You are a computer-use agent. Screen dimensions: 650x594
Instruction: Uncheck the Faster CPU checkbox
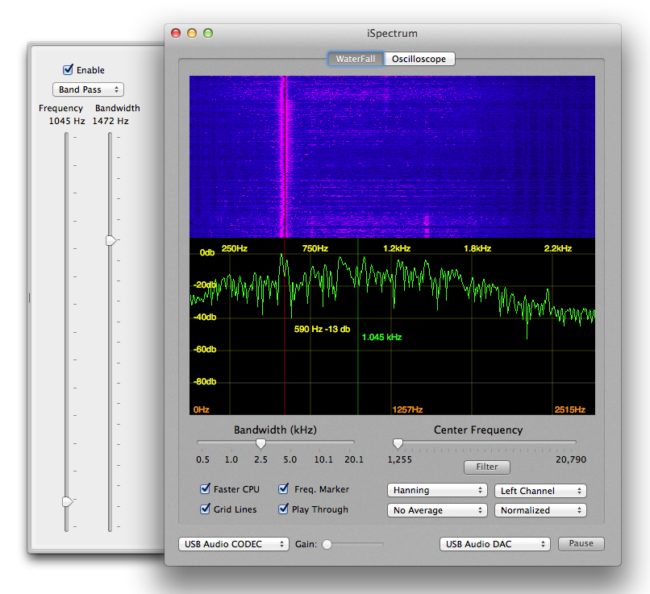[x=205, y=490]
